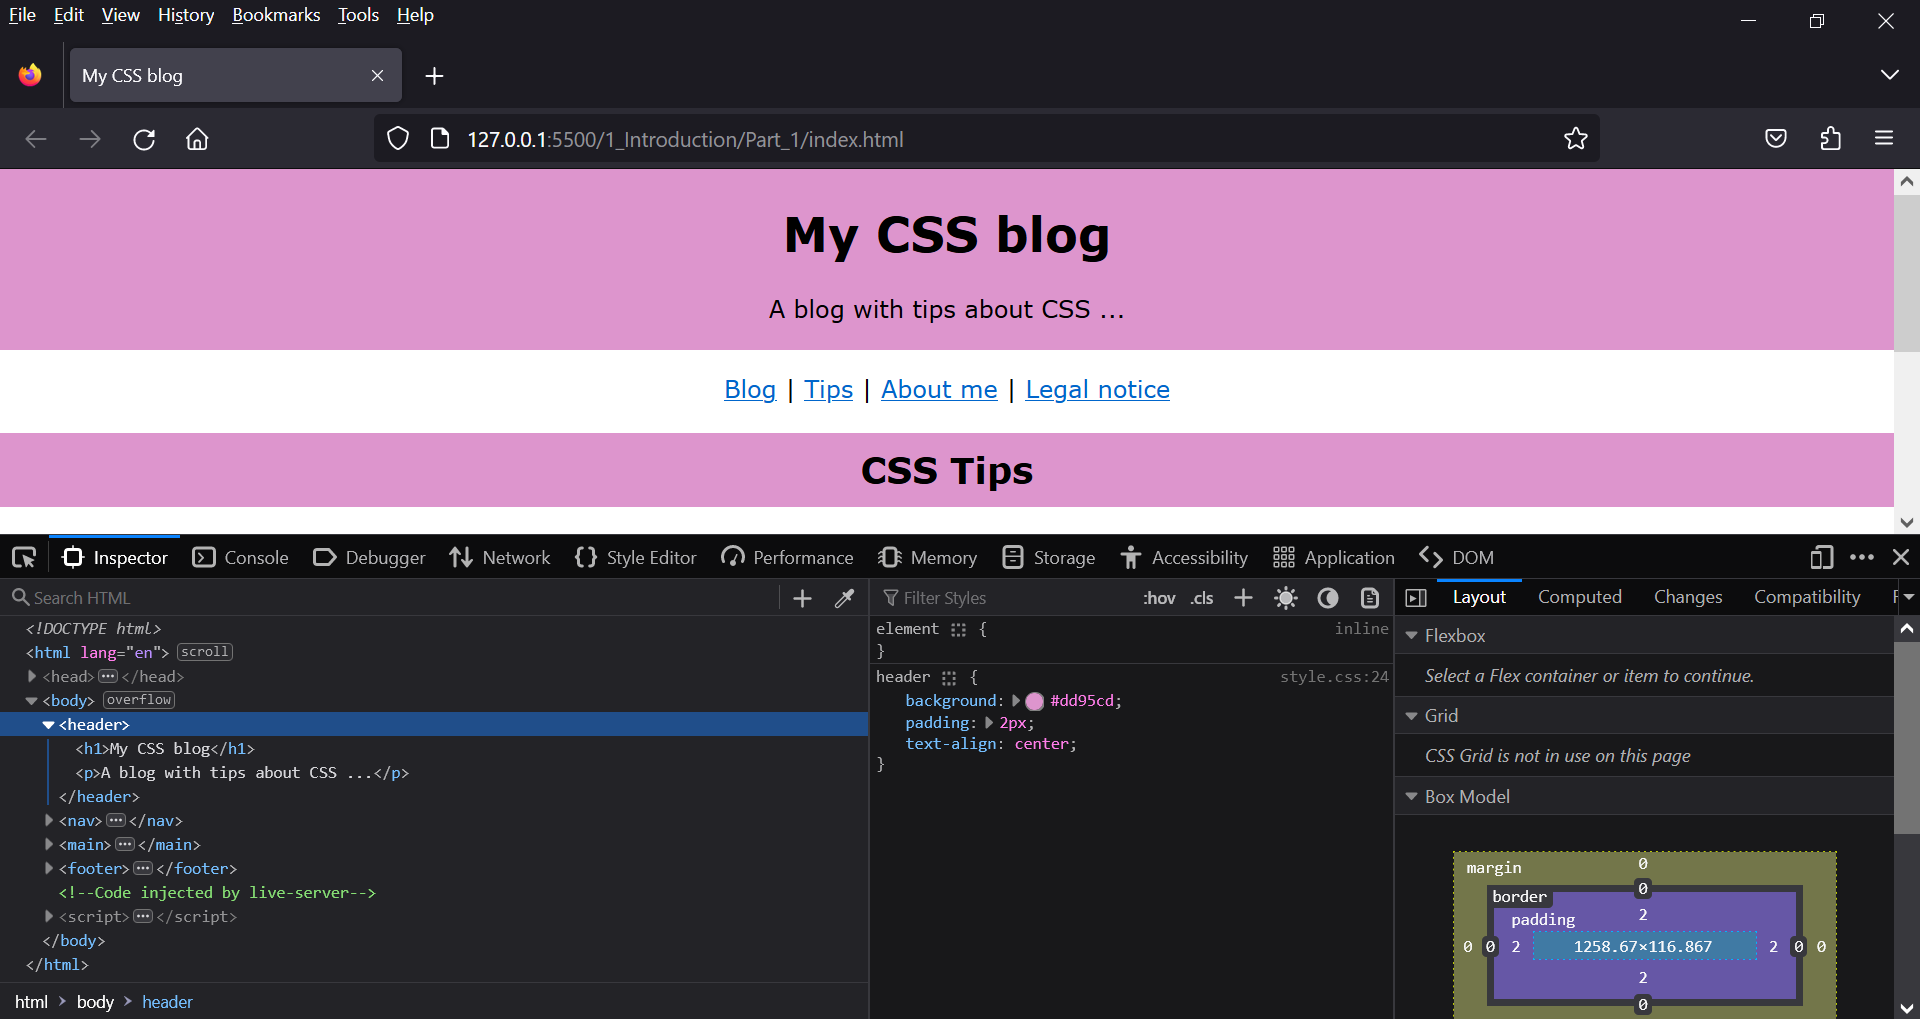The height and width of the screenshot is (1019, 1920).
Task: Open the Memory panel
Action: point(927,557)
